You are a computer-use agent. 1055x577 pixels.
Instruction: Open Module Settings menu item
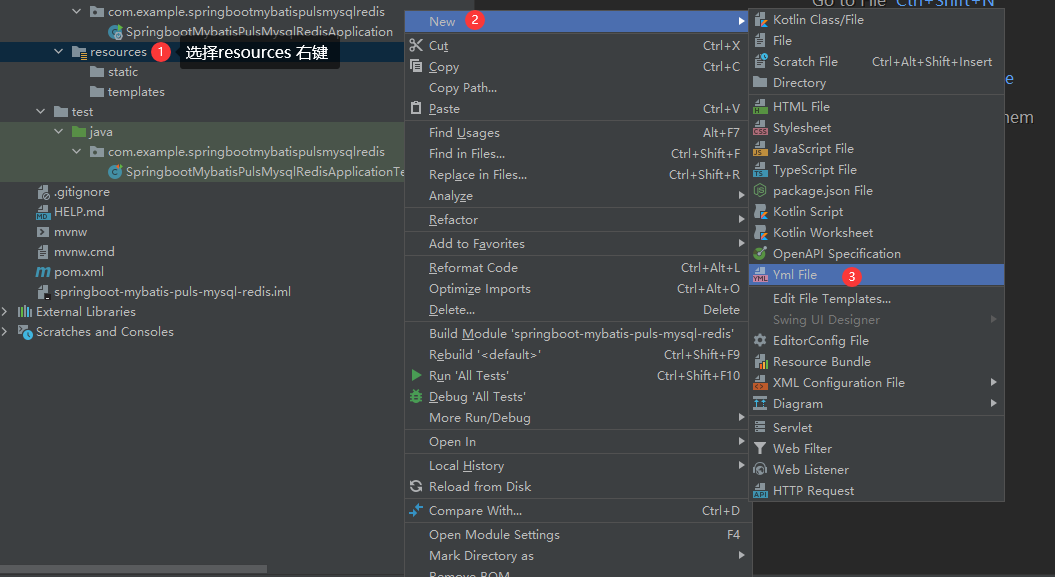tap(577, 535)
